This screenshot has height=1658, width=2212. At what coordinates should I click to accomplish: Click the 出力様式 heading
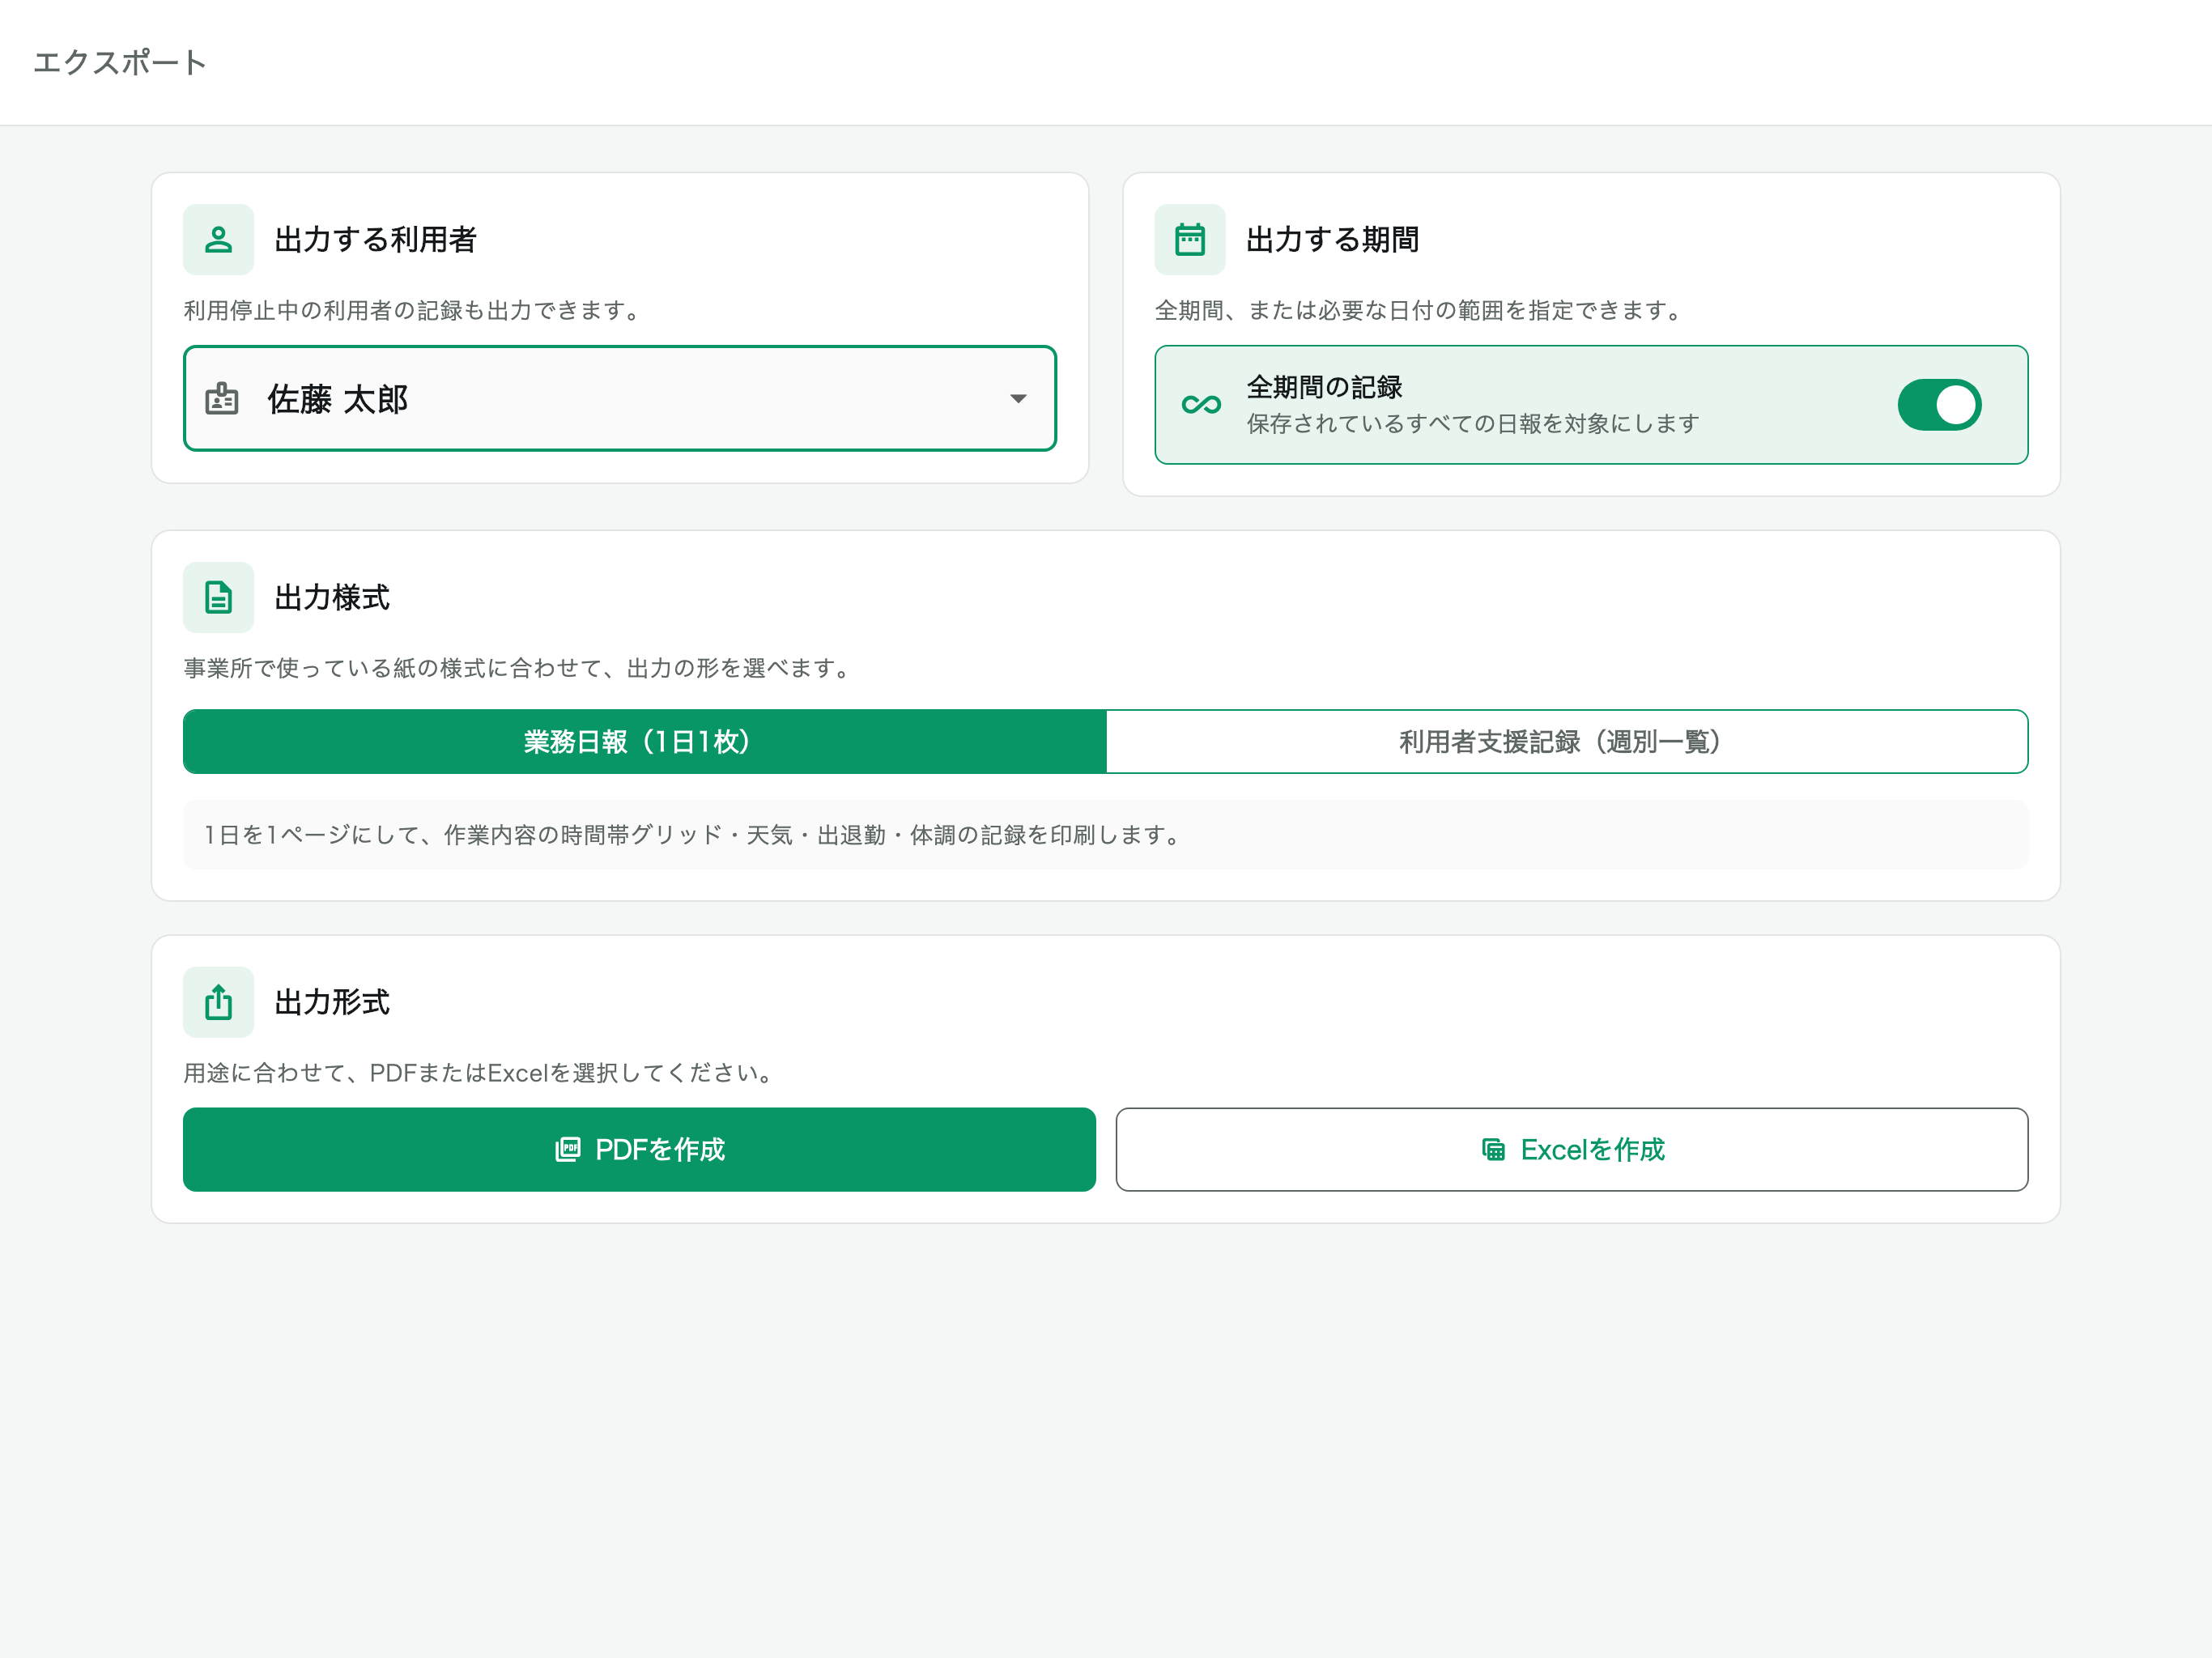pos(332,598)
